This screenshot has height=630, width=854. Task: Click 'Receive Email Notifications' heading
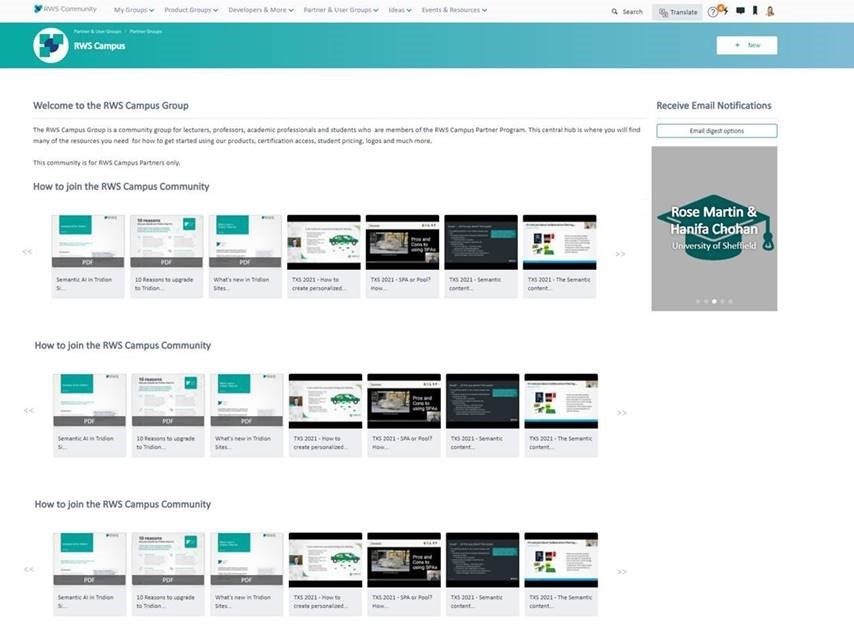click(713, 106)
